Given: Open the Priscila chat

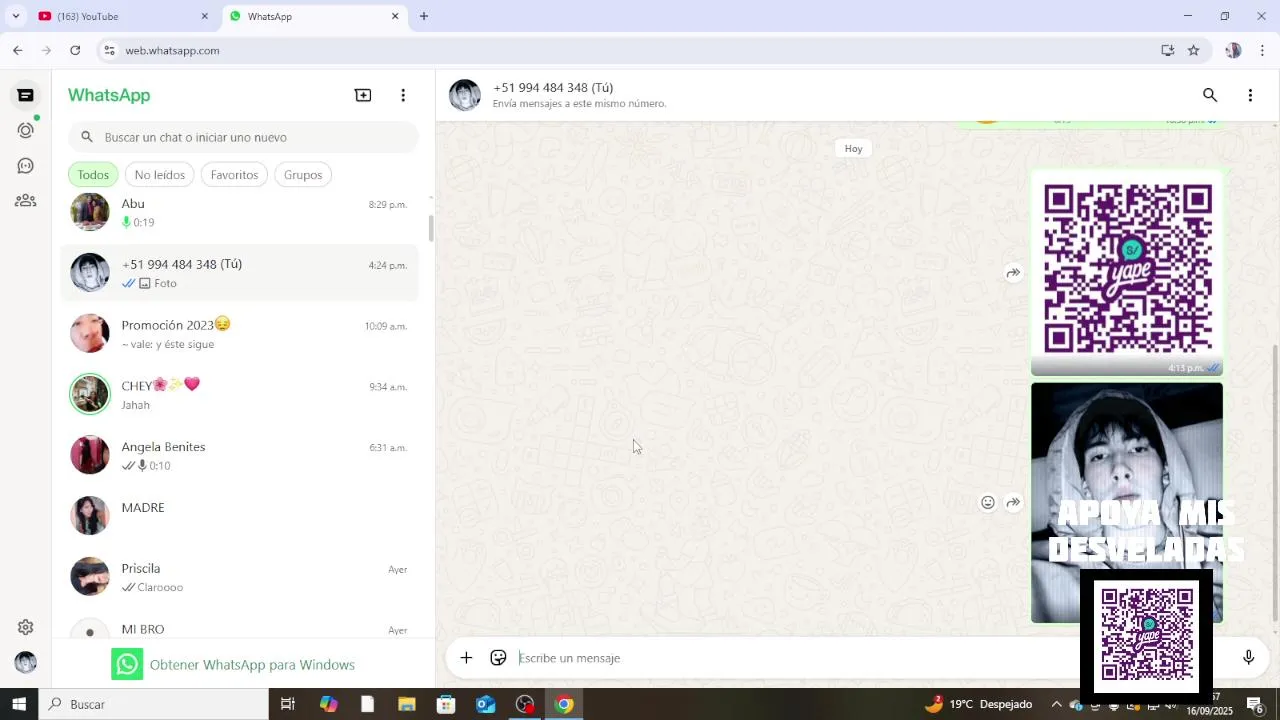Looking at the screenshot, I should pos(240,577).
